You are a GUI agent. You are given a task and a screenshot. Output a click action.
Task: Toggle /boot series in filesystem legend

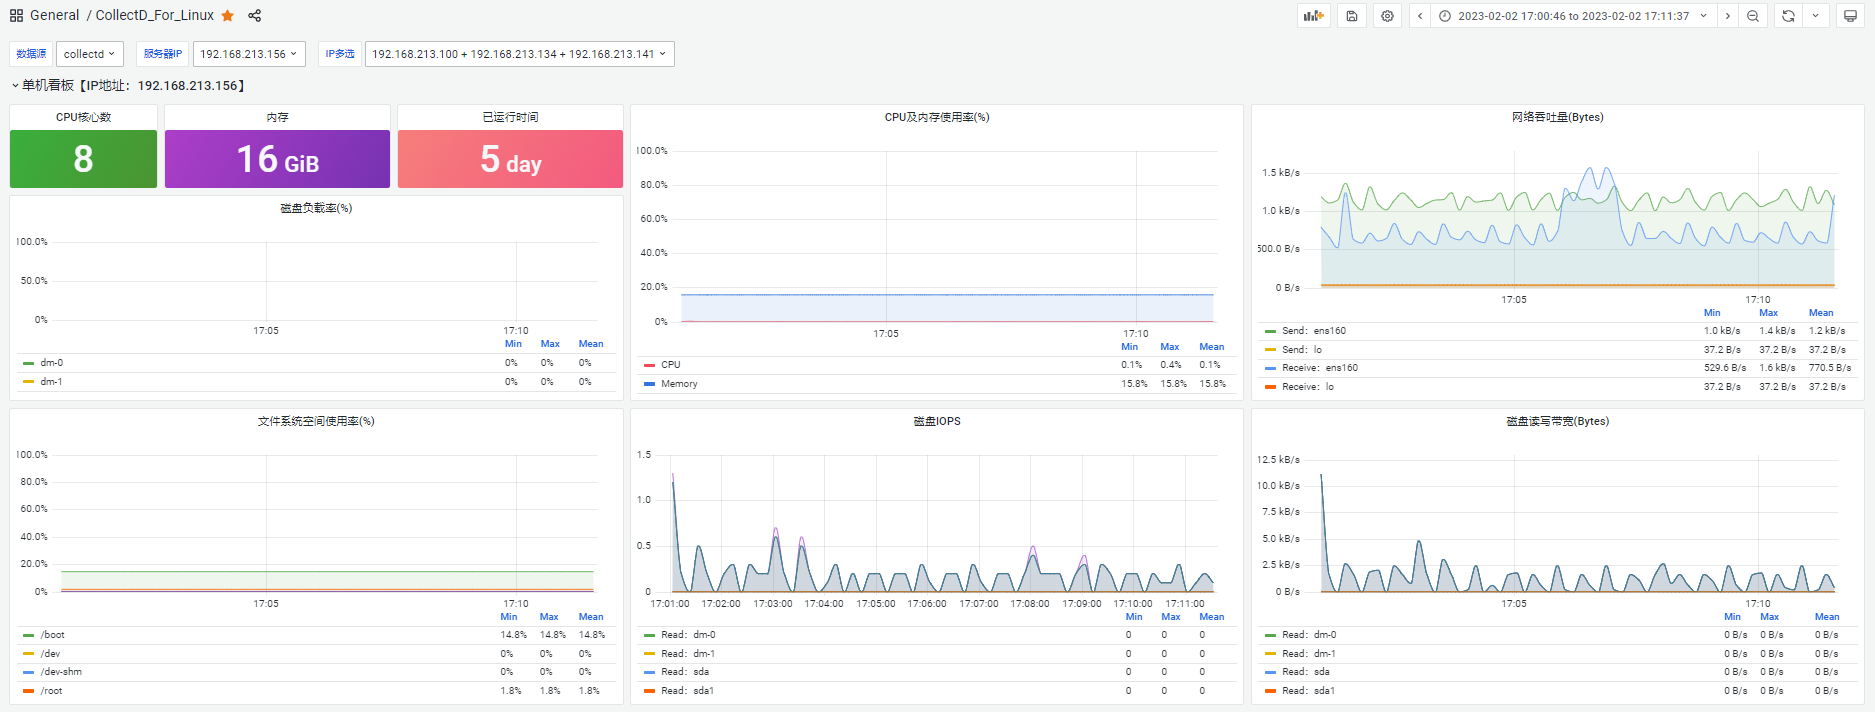tap(52, 635)
